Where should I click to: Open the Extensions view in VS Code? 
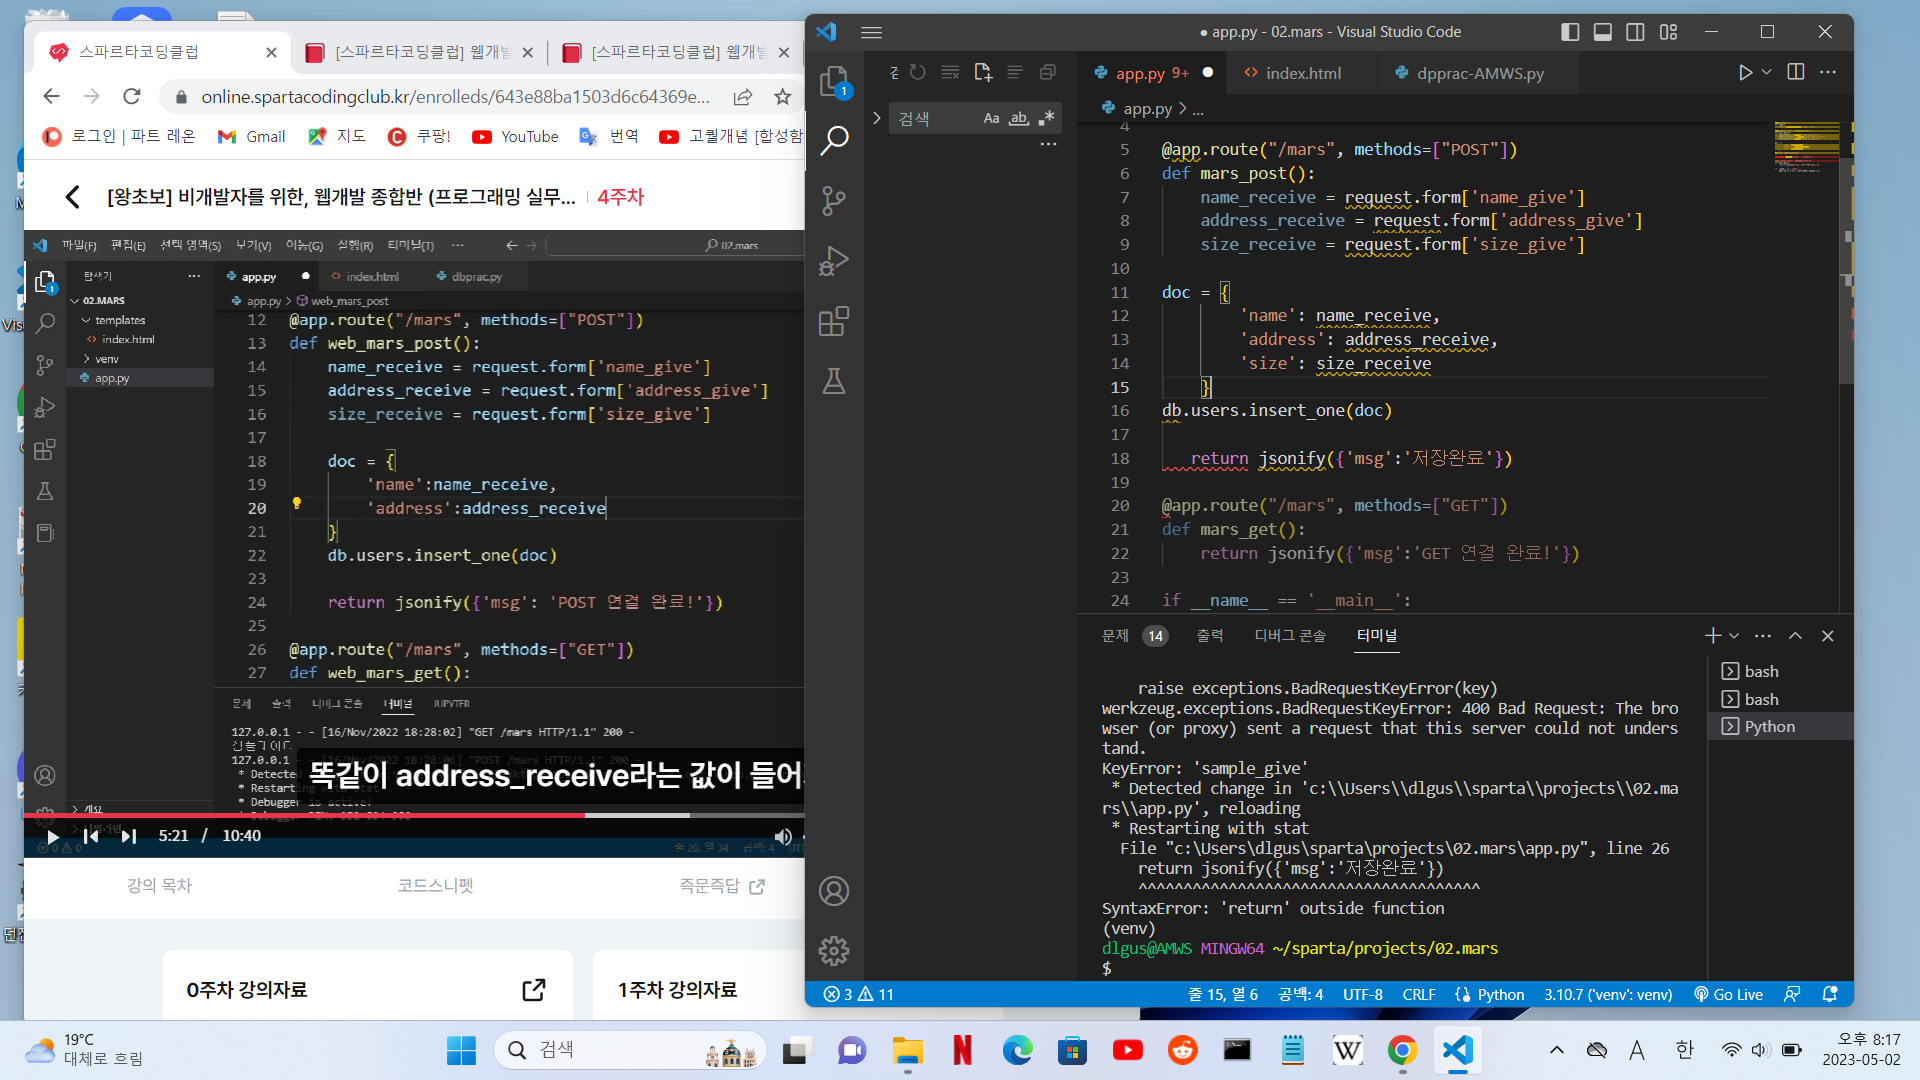click(834, 321)
